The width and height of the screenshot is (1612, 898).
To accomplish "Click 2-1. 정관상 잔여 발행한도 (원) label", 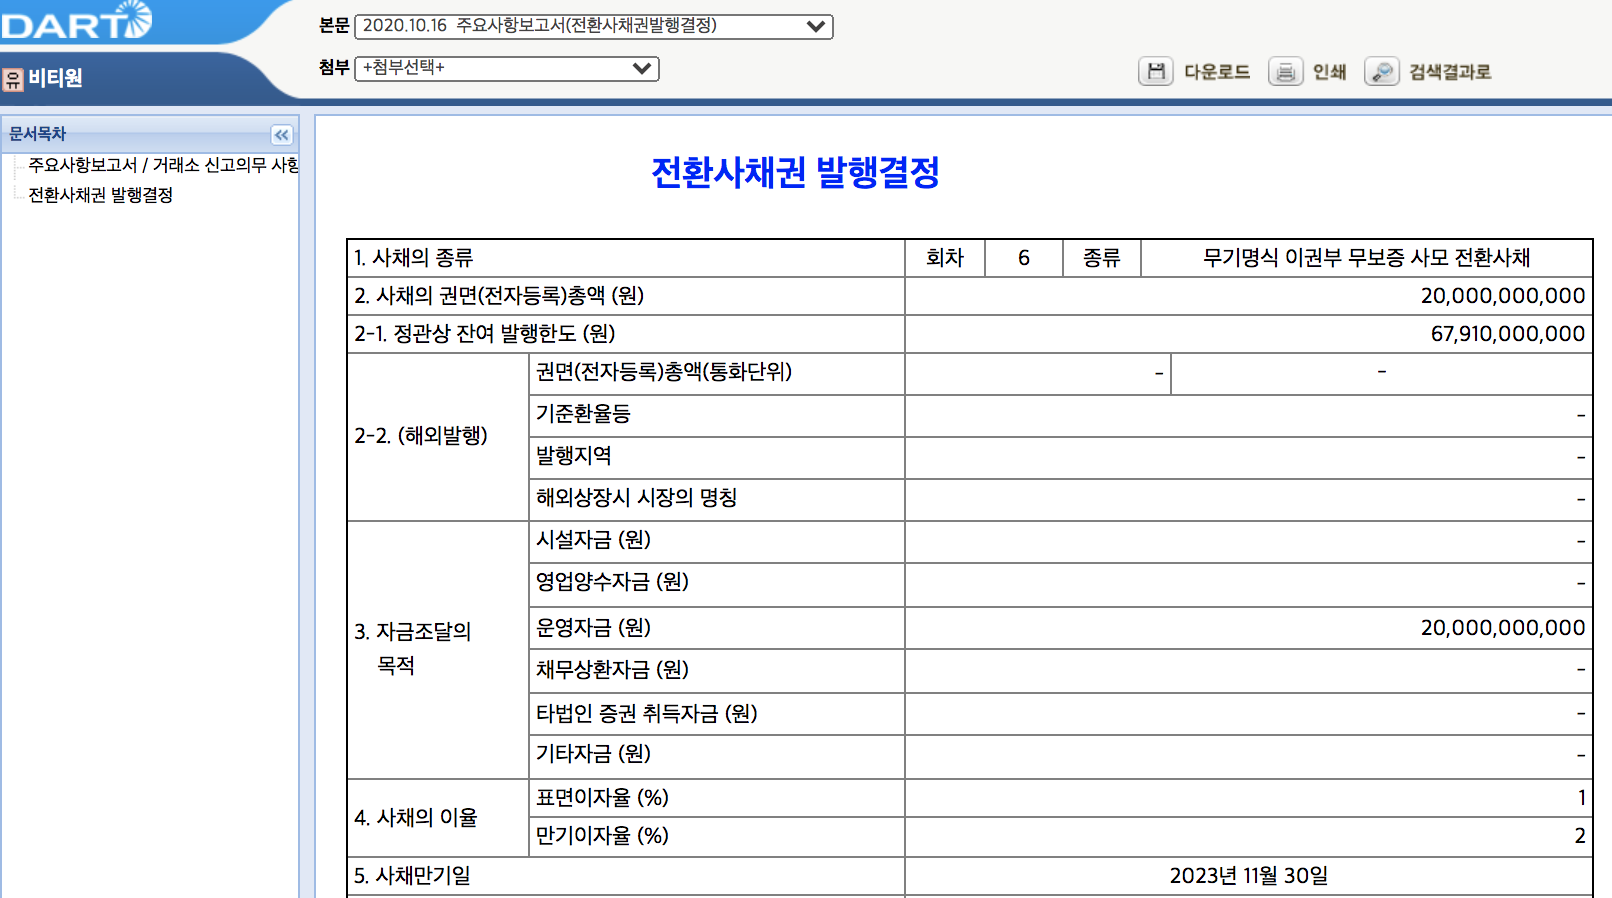I will click(x=485, y=334).
